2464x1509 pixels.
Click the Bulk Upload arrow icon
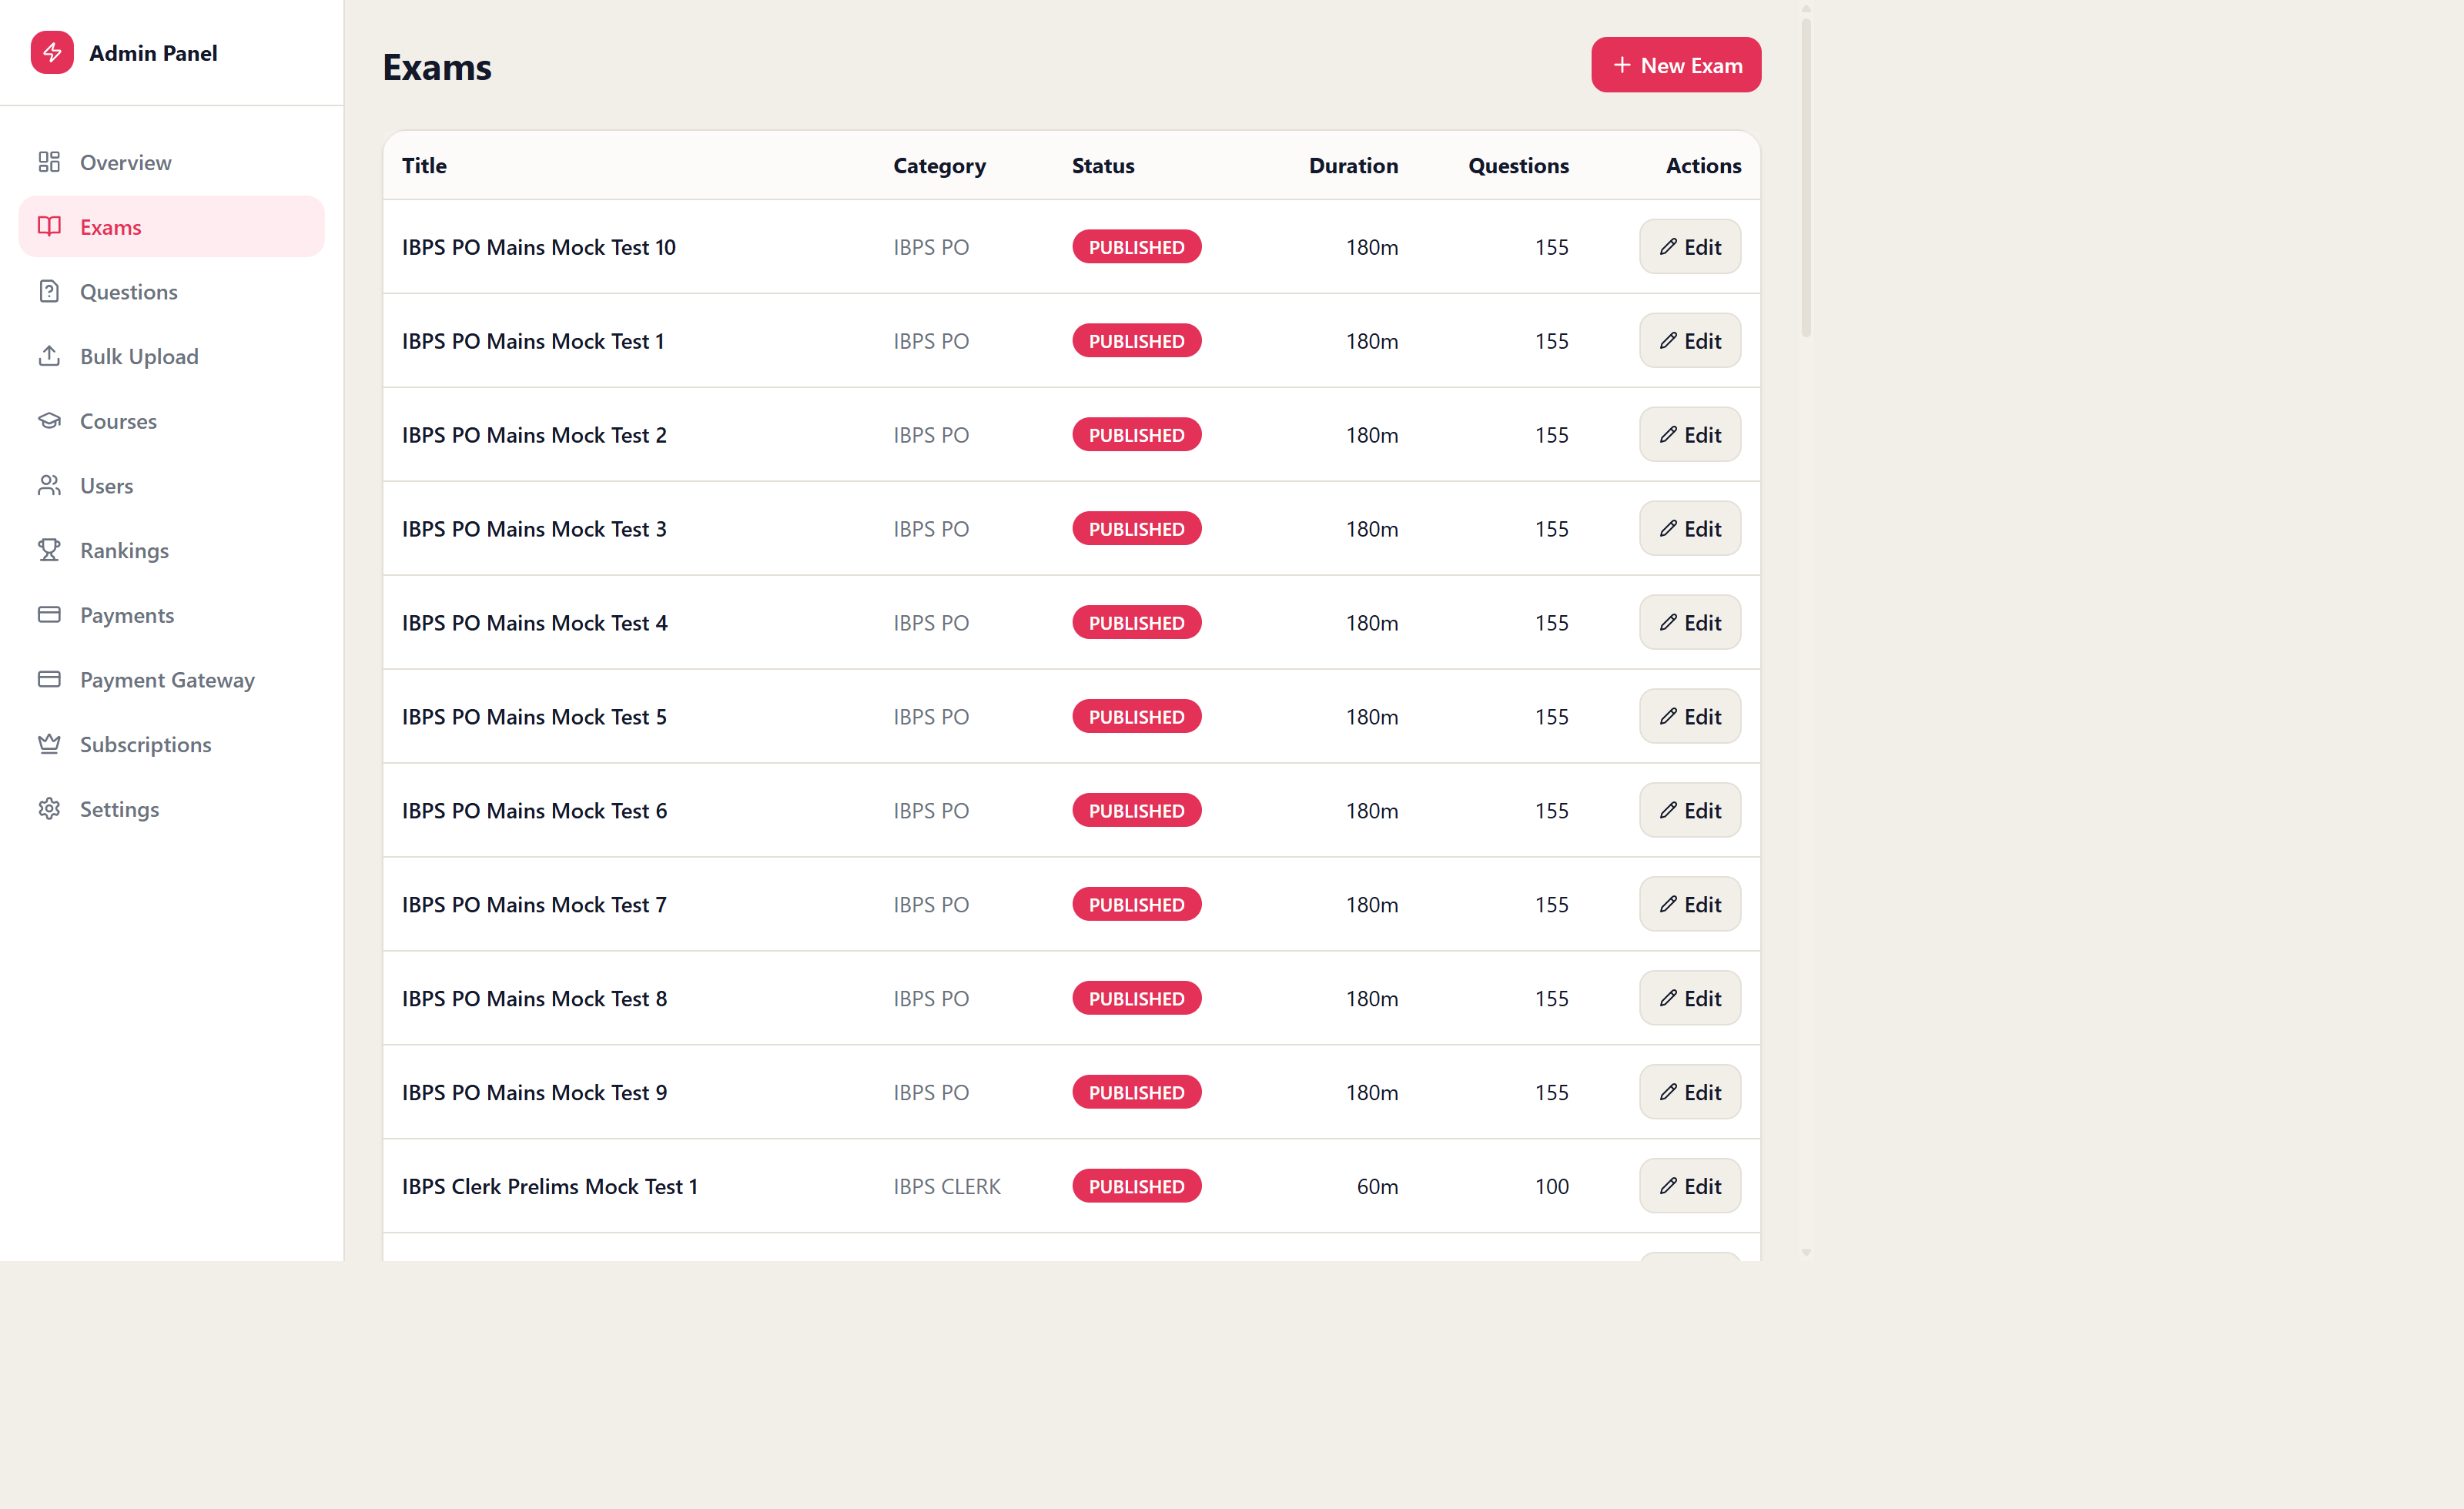[x=49, y=356]
